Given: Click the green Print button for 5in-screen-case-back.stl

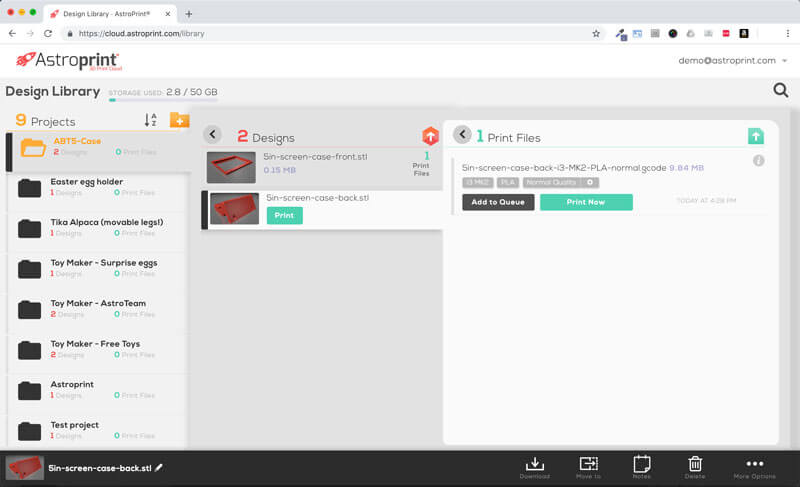Looking at the screenshot, I should [284, 215].
